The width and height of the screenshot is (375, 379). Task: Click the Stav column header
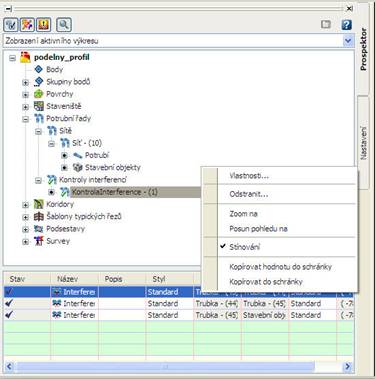coord(27,279)
